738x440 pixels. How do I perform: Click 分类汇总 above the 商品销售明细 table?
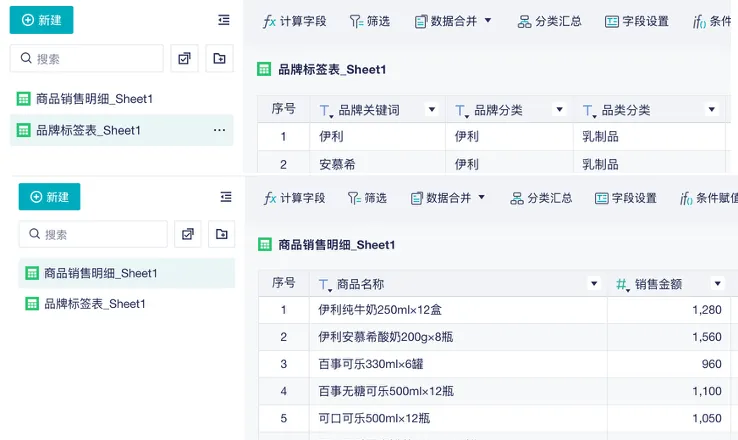pyautogui.click(x=541, y=198)
